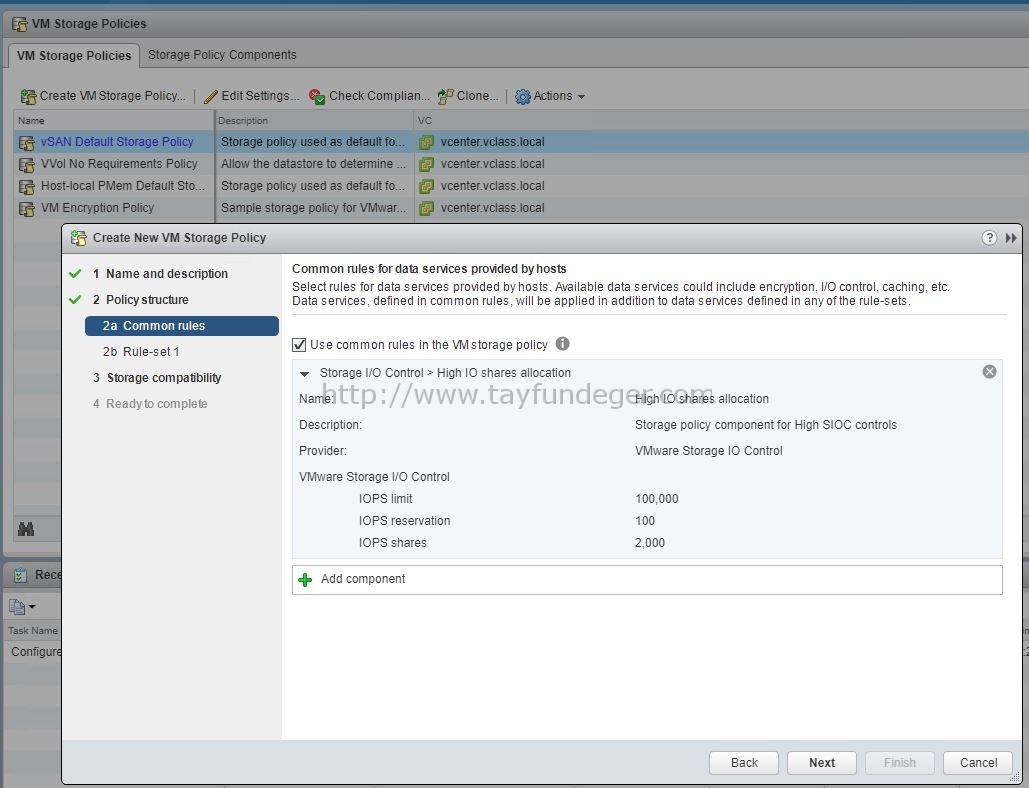Viewport: 1029px width, 788px height.
Task: Click the Host-local PMem Default Sto... name
Action: [x=123, y=186]
